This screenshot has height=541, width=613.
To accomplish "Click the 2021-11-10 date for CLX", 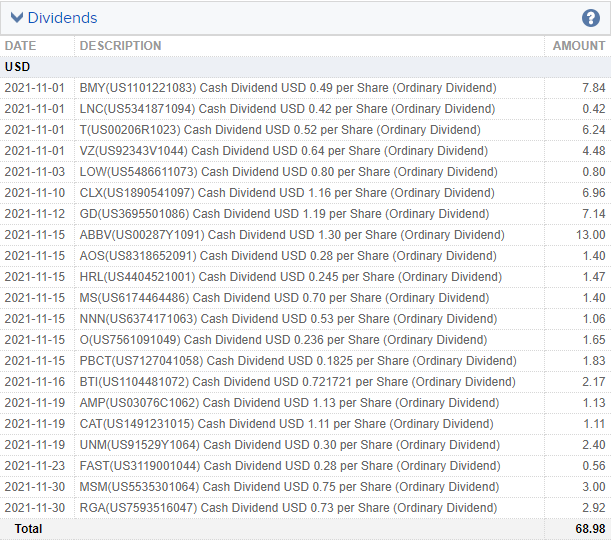I will (35, 193).
